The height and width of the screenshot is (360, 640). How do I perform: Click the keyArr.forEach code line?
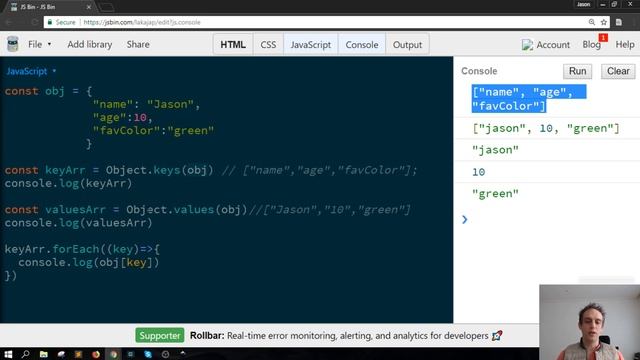82,249
